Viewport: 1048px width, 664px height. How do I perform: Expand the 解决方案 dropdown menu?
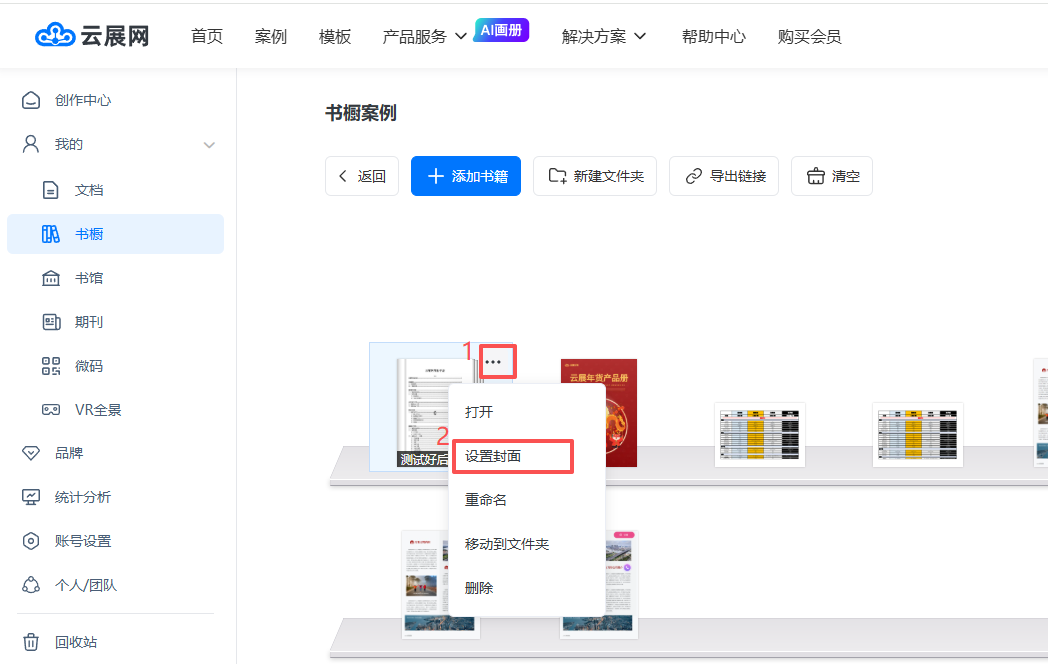604,37
